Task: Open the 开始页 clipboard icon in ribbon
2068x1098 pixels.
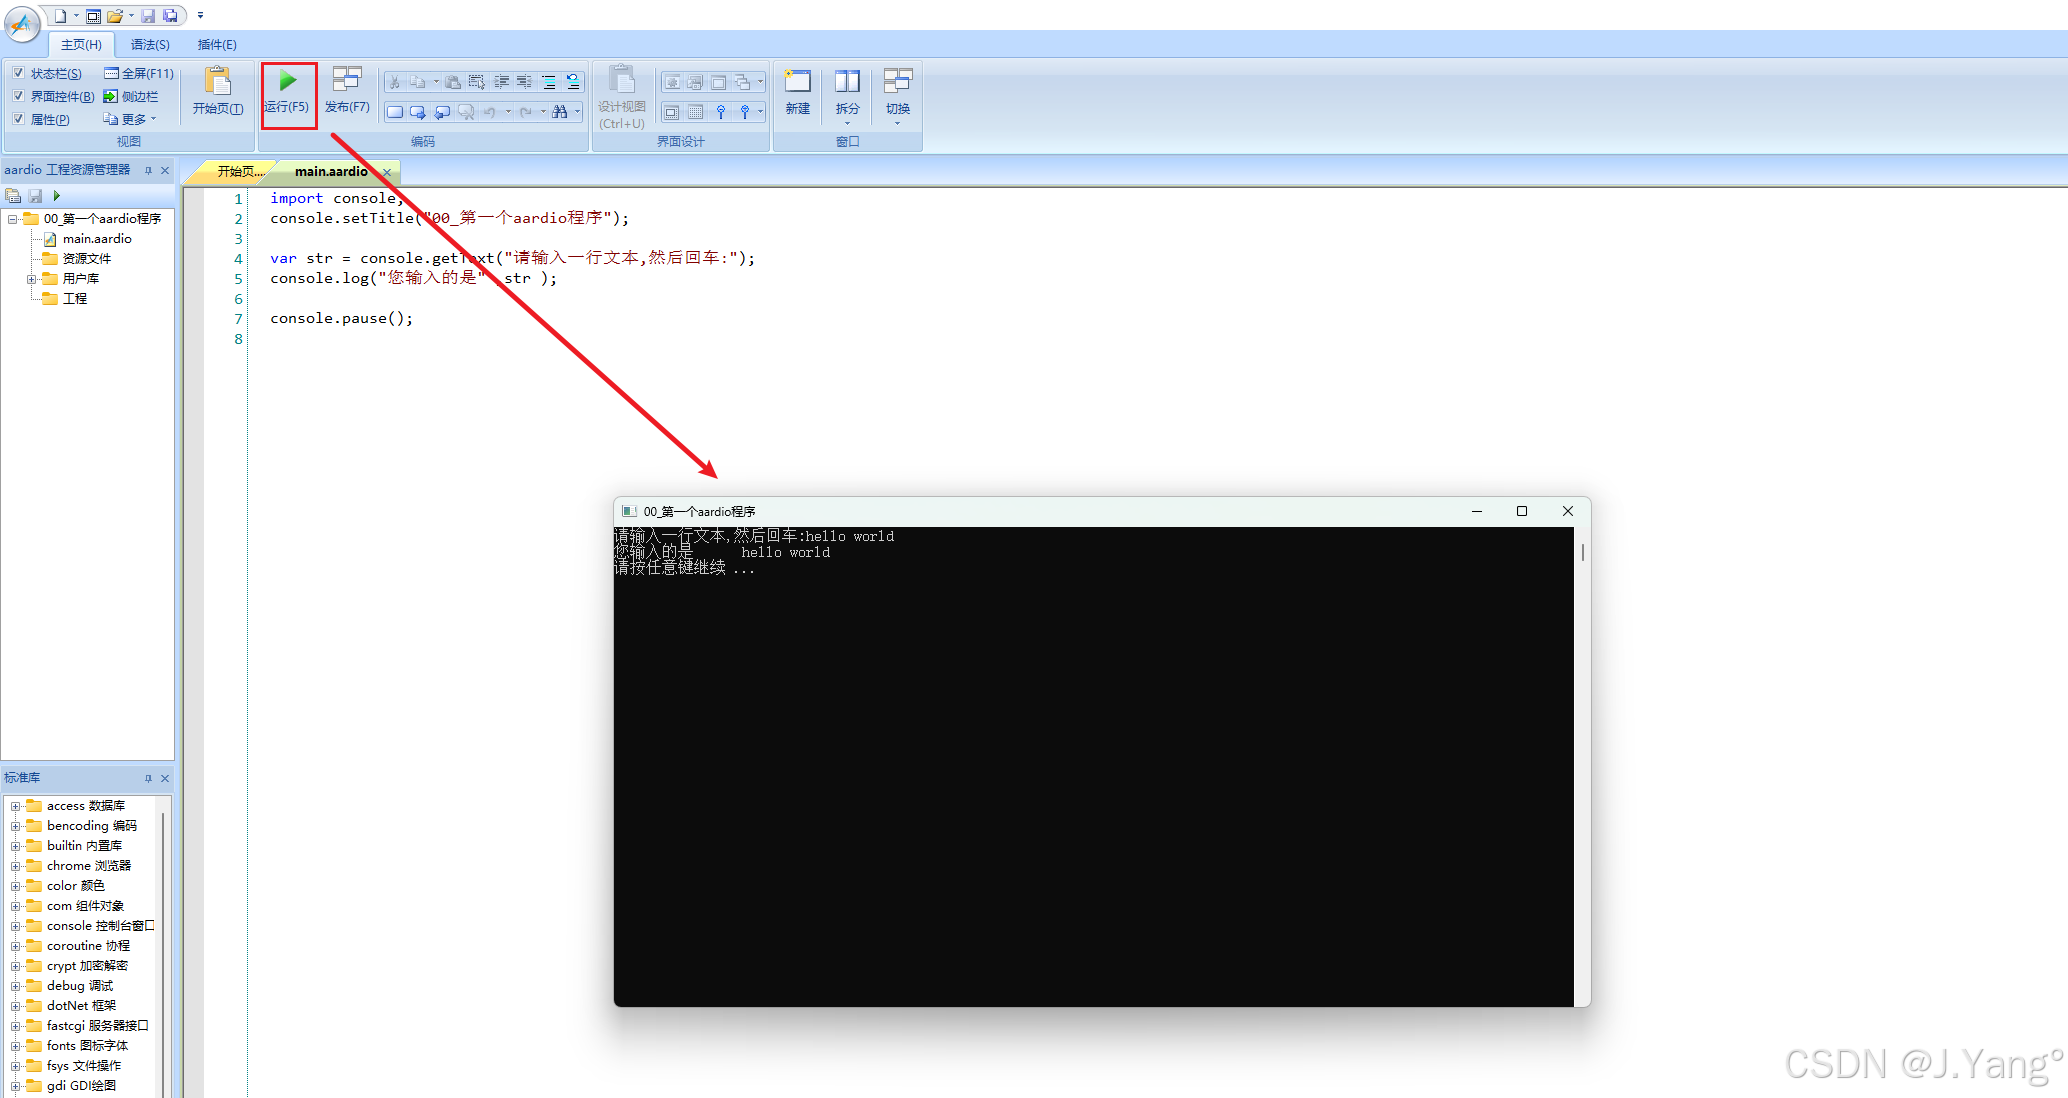Action: click(x=217, y=82)
